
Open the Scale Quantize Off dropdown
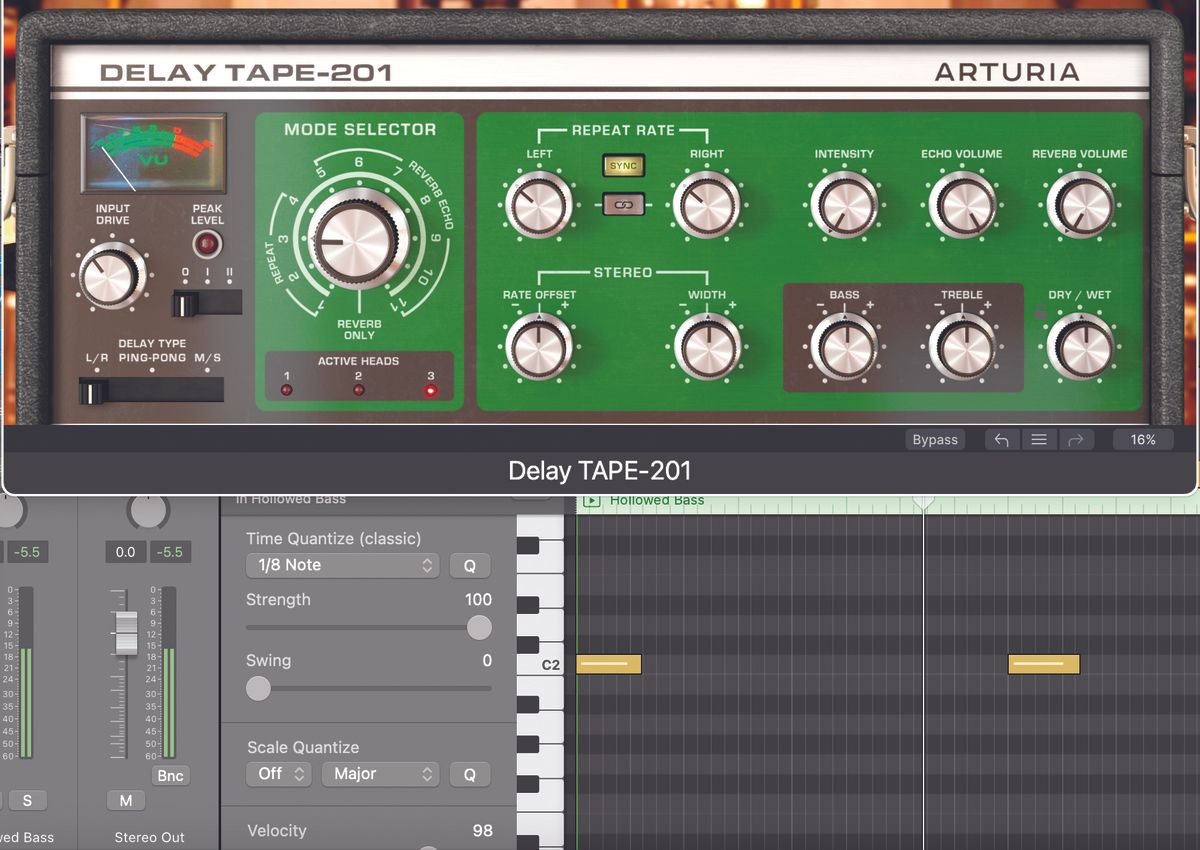(x=278, y=775)
